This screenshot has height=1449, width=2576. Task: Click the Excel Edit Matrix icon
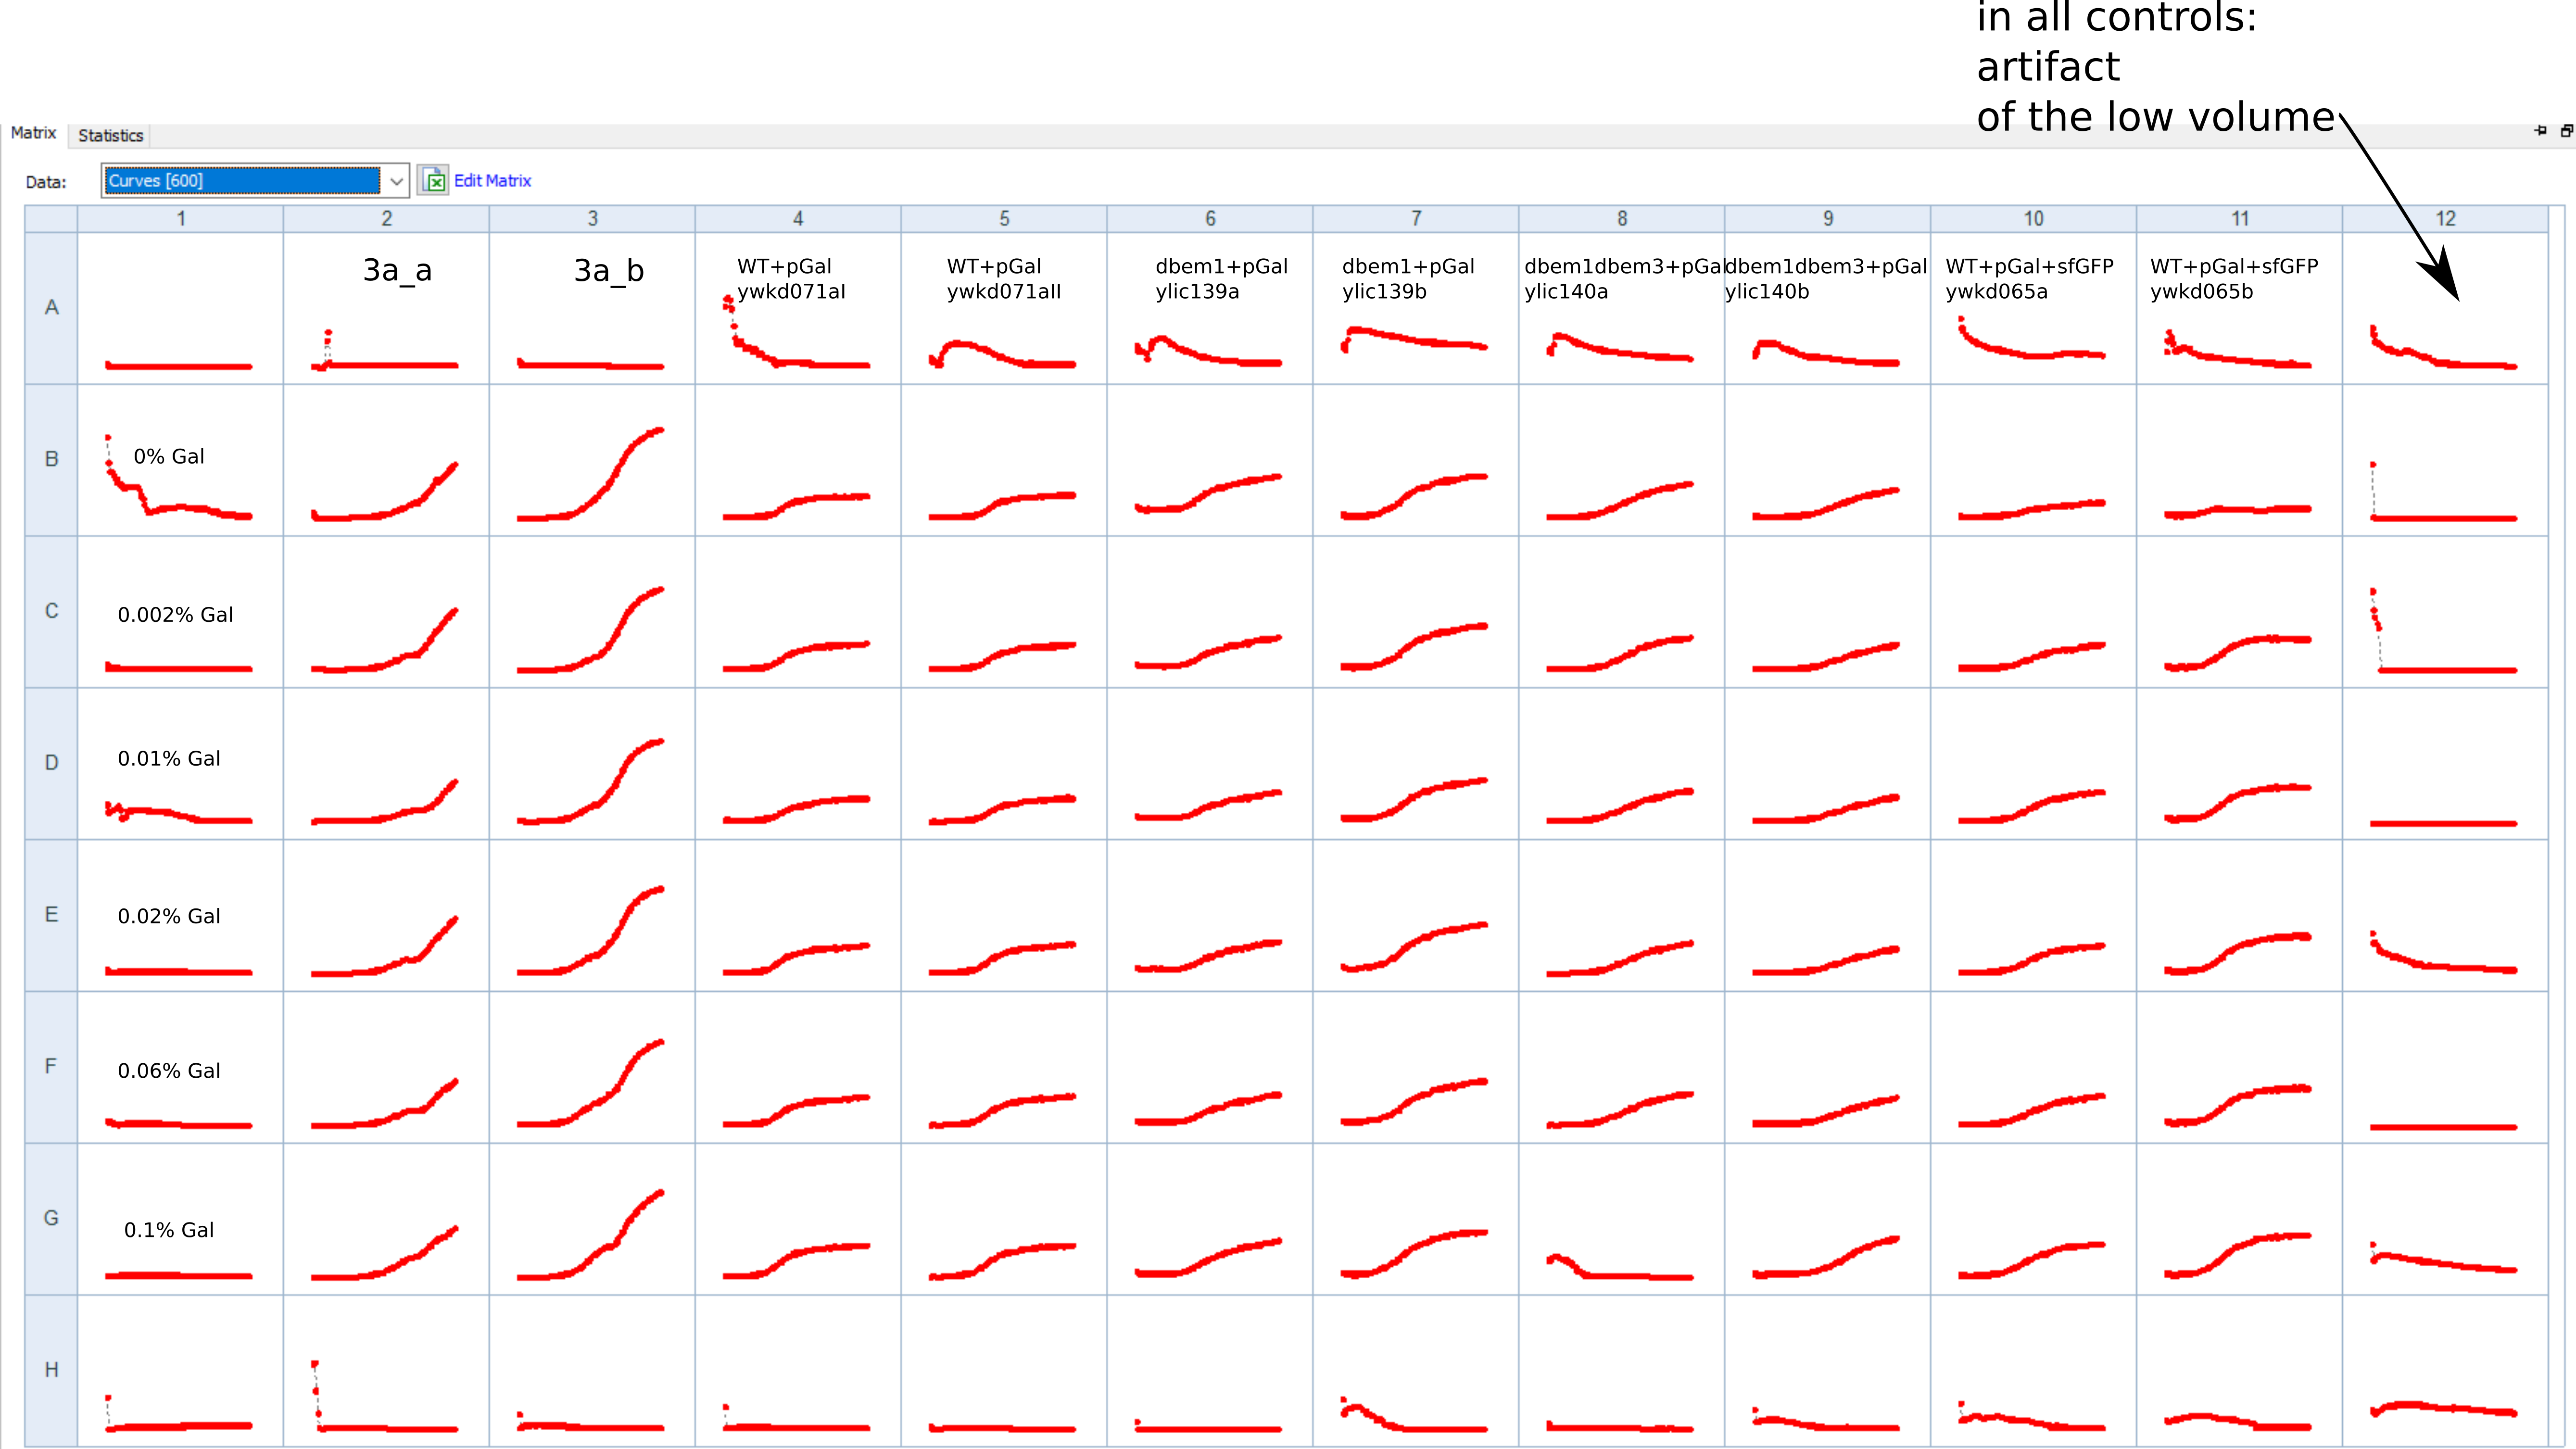(x=434, y=181)
